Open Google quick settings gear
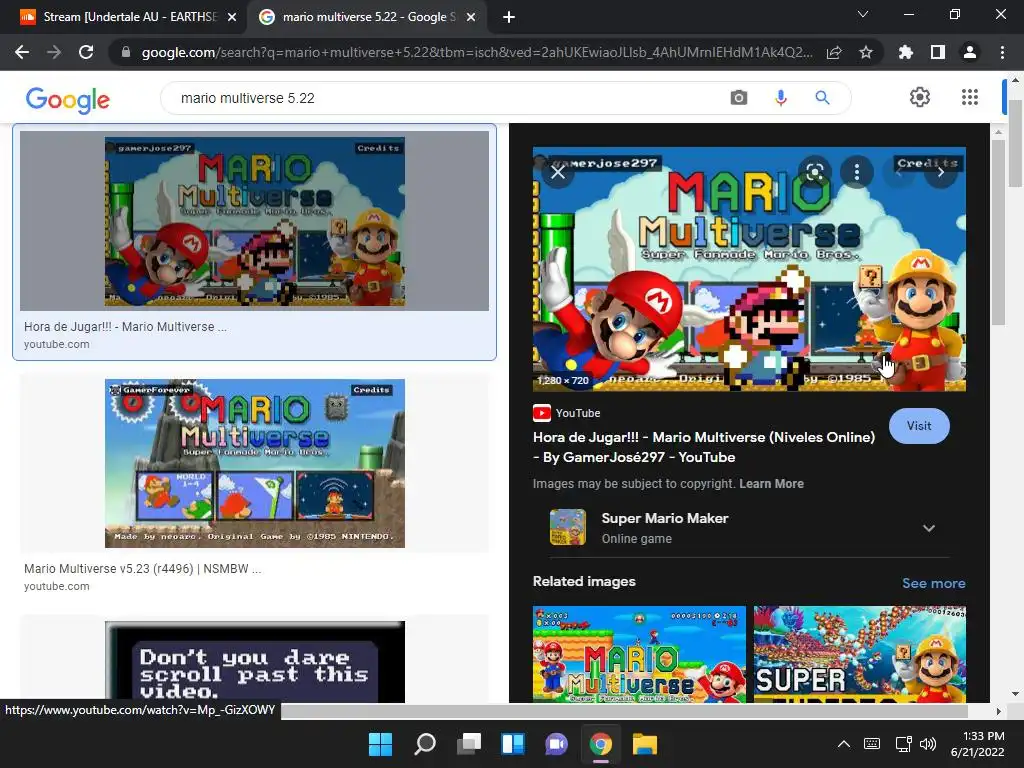 (x=920, y=97)
